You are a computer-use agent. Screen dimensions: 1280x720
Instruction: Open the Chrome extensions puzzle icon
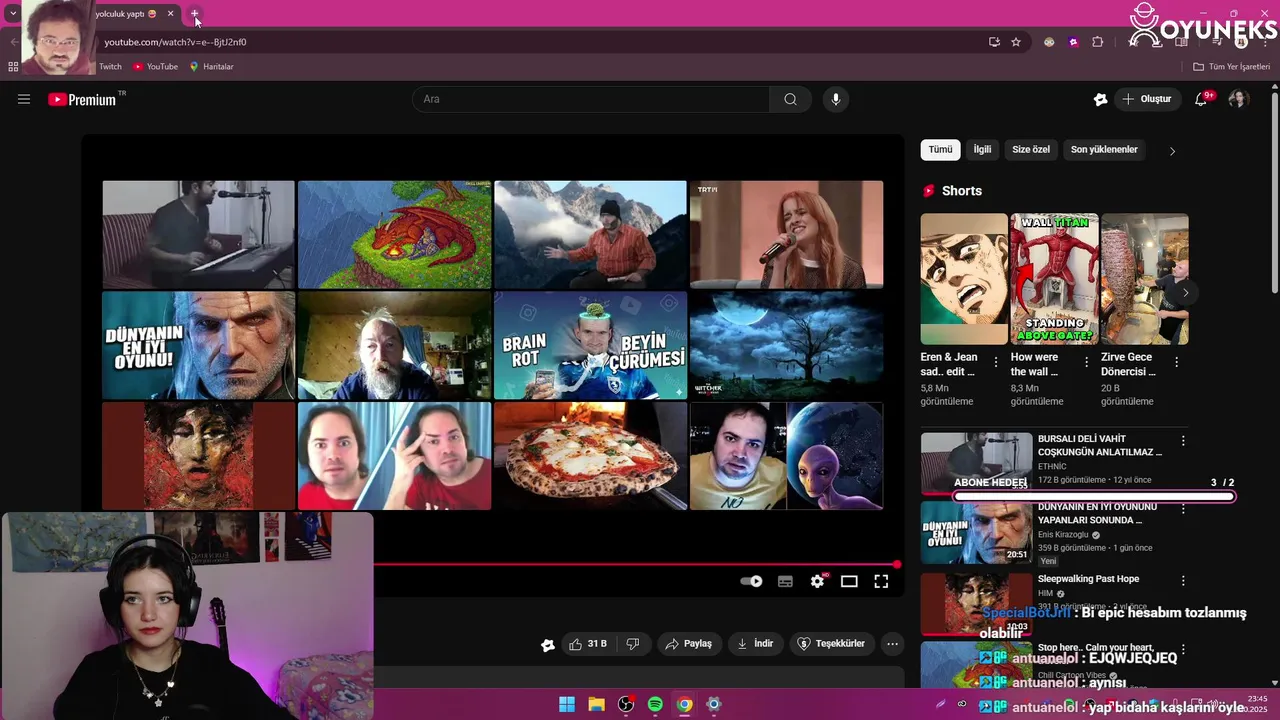pyautogui.click(x=1097, y=42)
